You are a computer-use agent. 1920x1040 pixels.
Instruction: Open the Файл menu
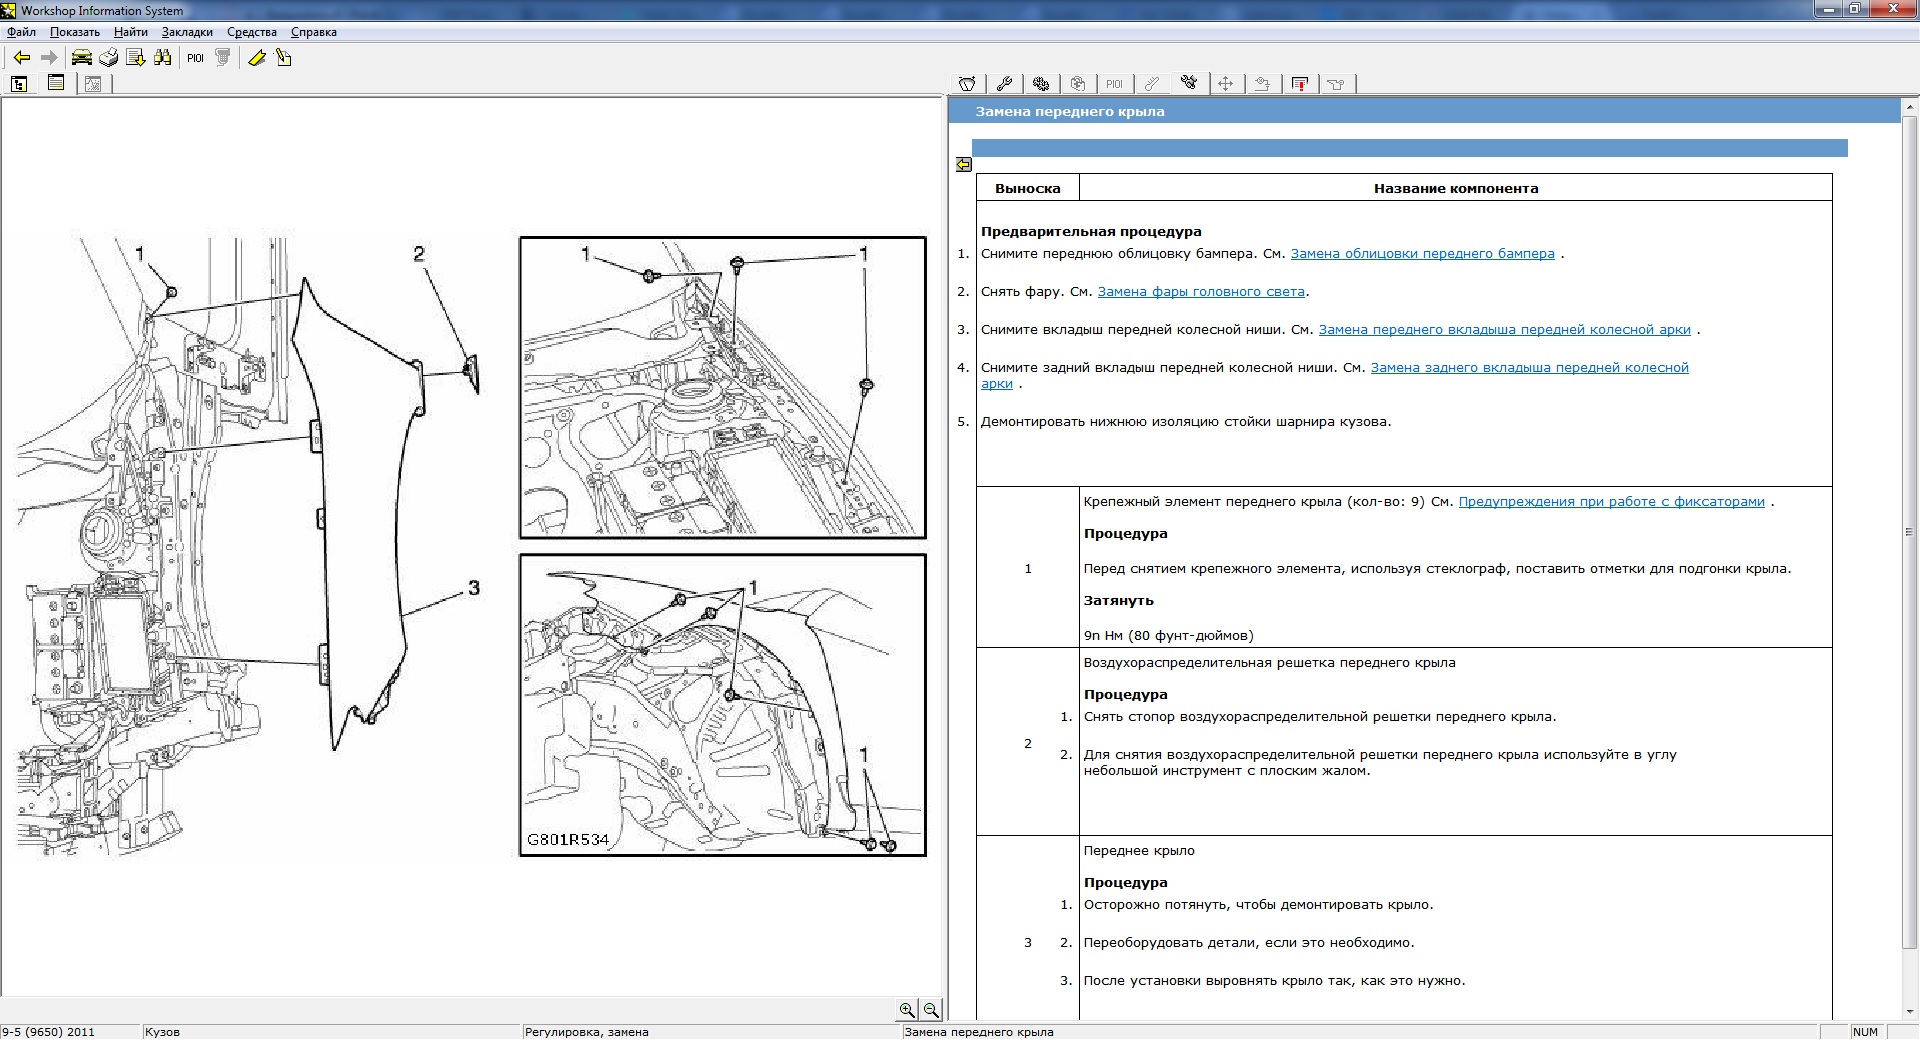(21, 32)
